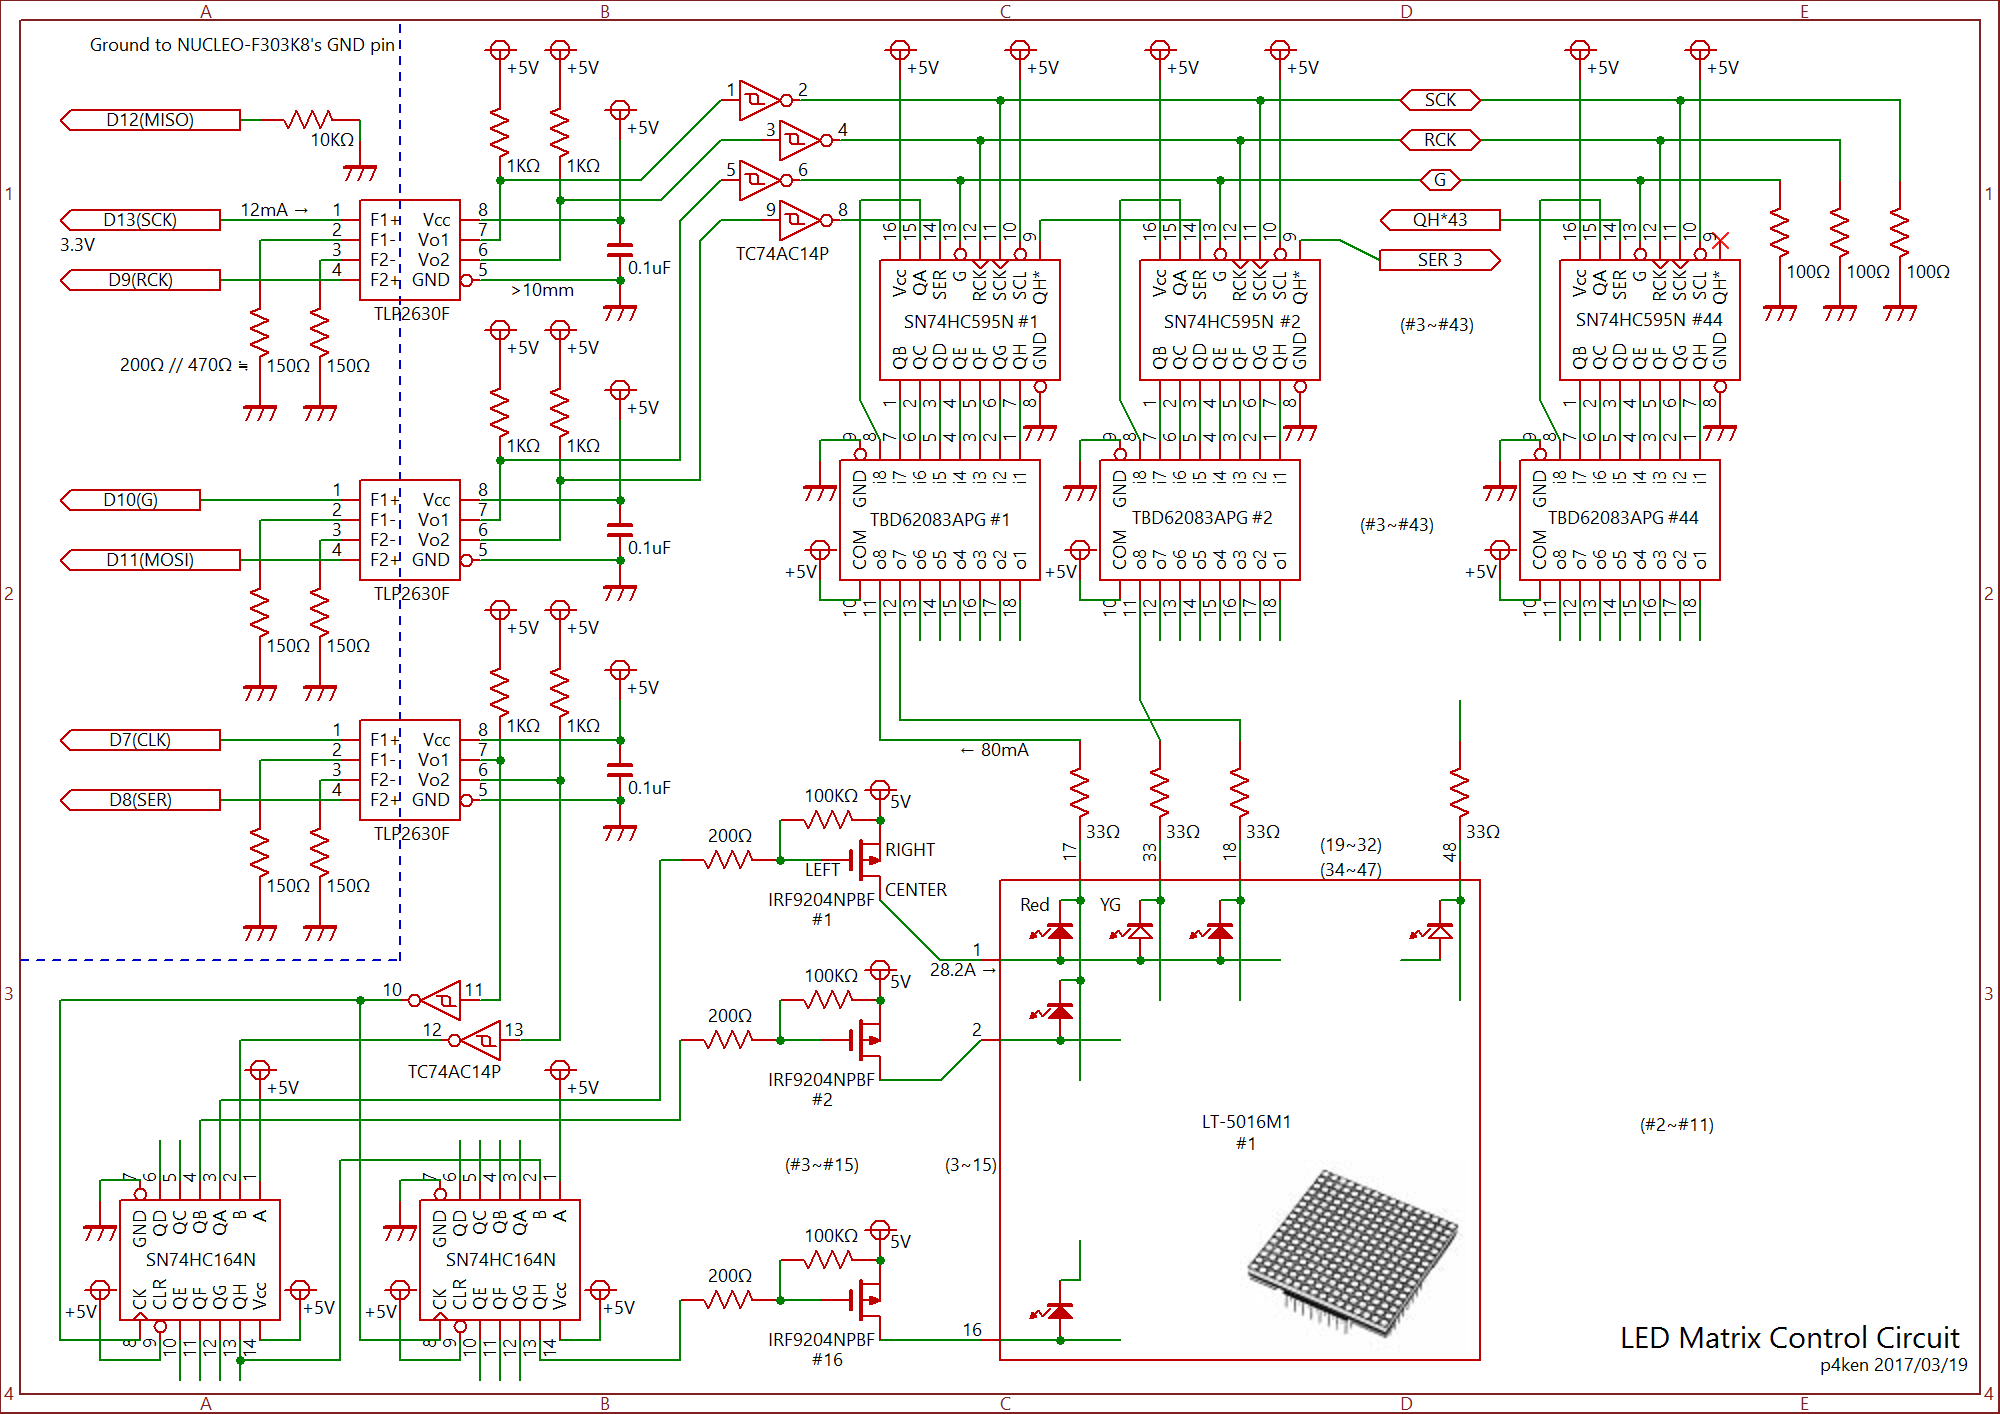Screen dimensions: 2000x1414
Task: Click the LED matrix module photo
Action: tap(1353, 1253)
